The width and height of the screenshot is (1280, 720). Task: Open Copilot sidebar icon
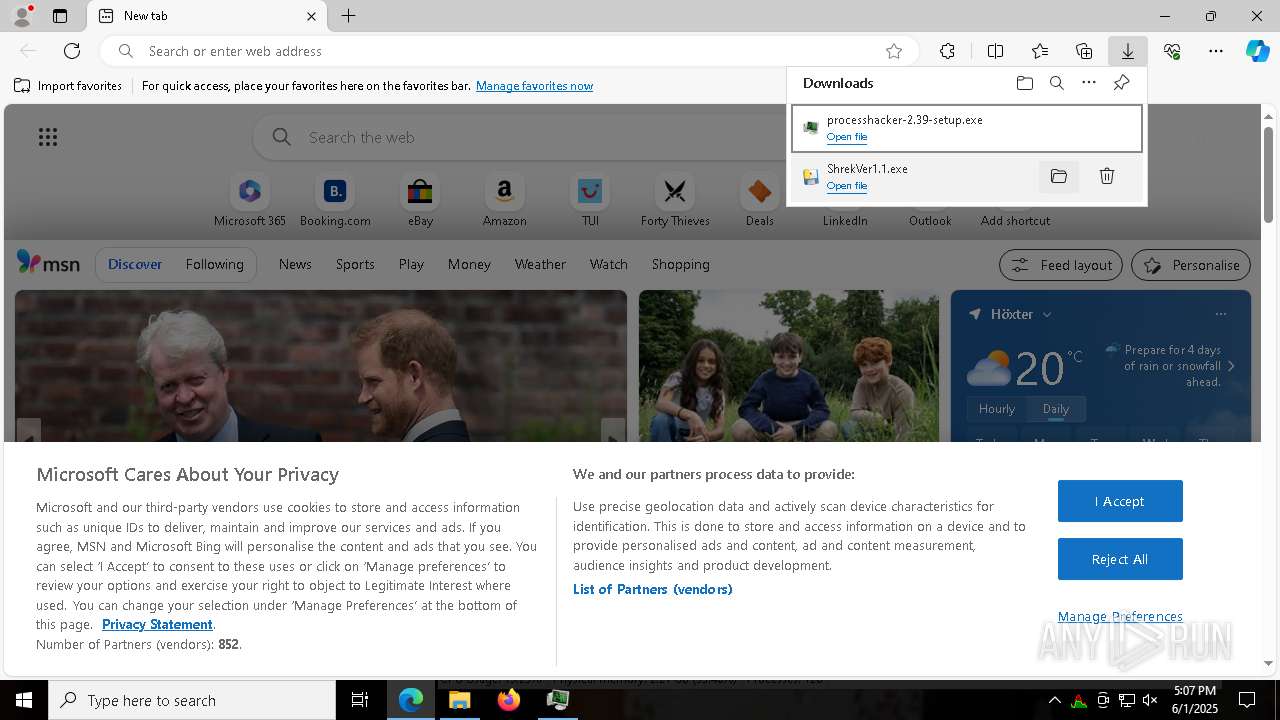[1257, 51]
